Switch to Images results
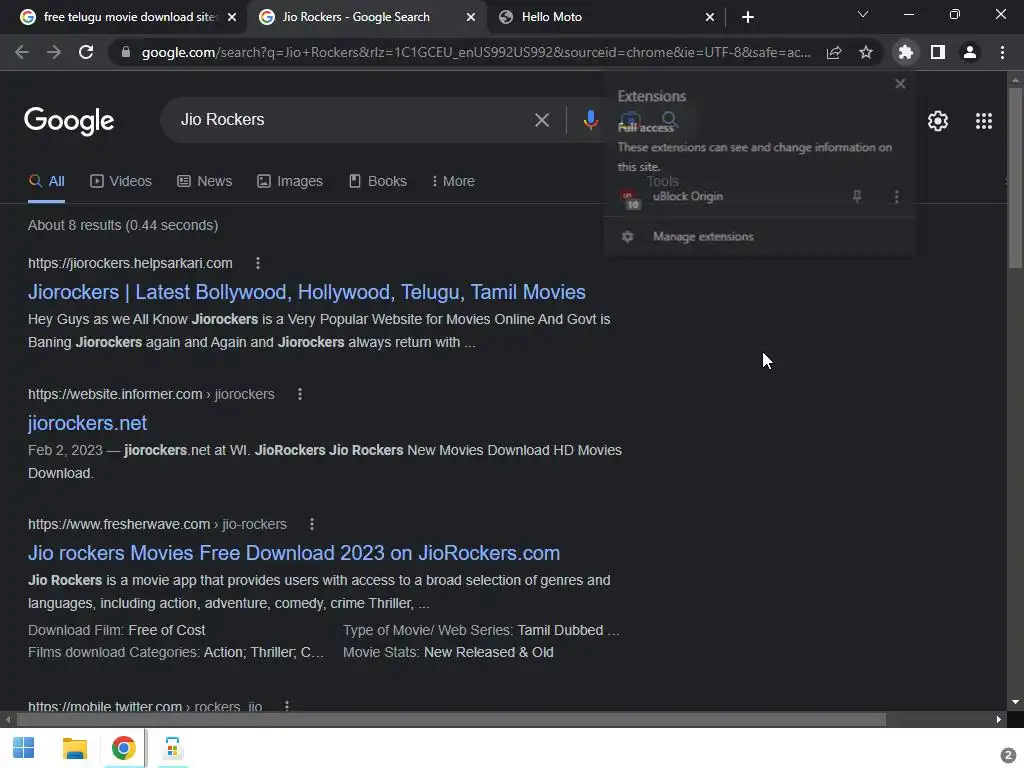 click(x=290, y=182)
